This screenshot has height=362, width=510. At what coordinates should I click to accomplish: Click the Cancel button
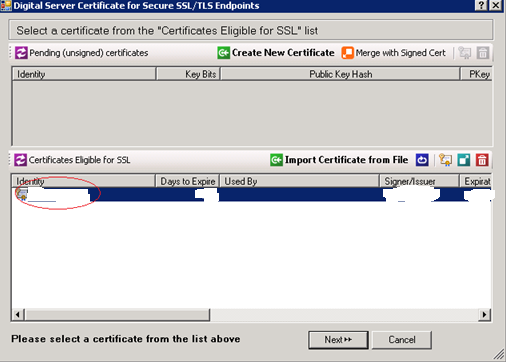click(402, 340)
